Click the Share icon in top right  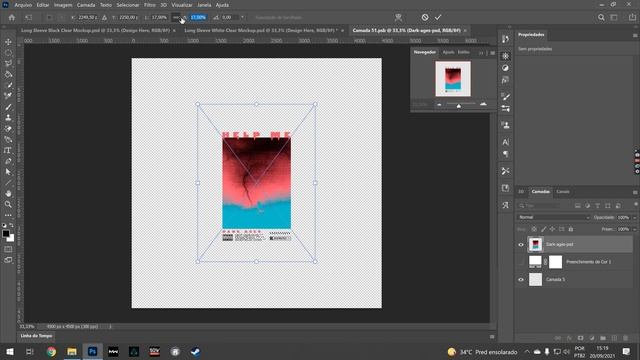tap(632, 17)
